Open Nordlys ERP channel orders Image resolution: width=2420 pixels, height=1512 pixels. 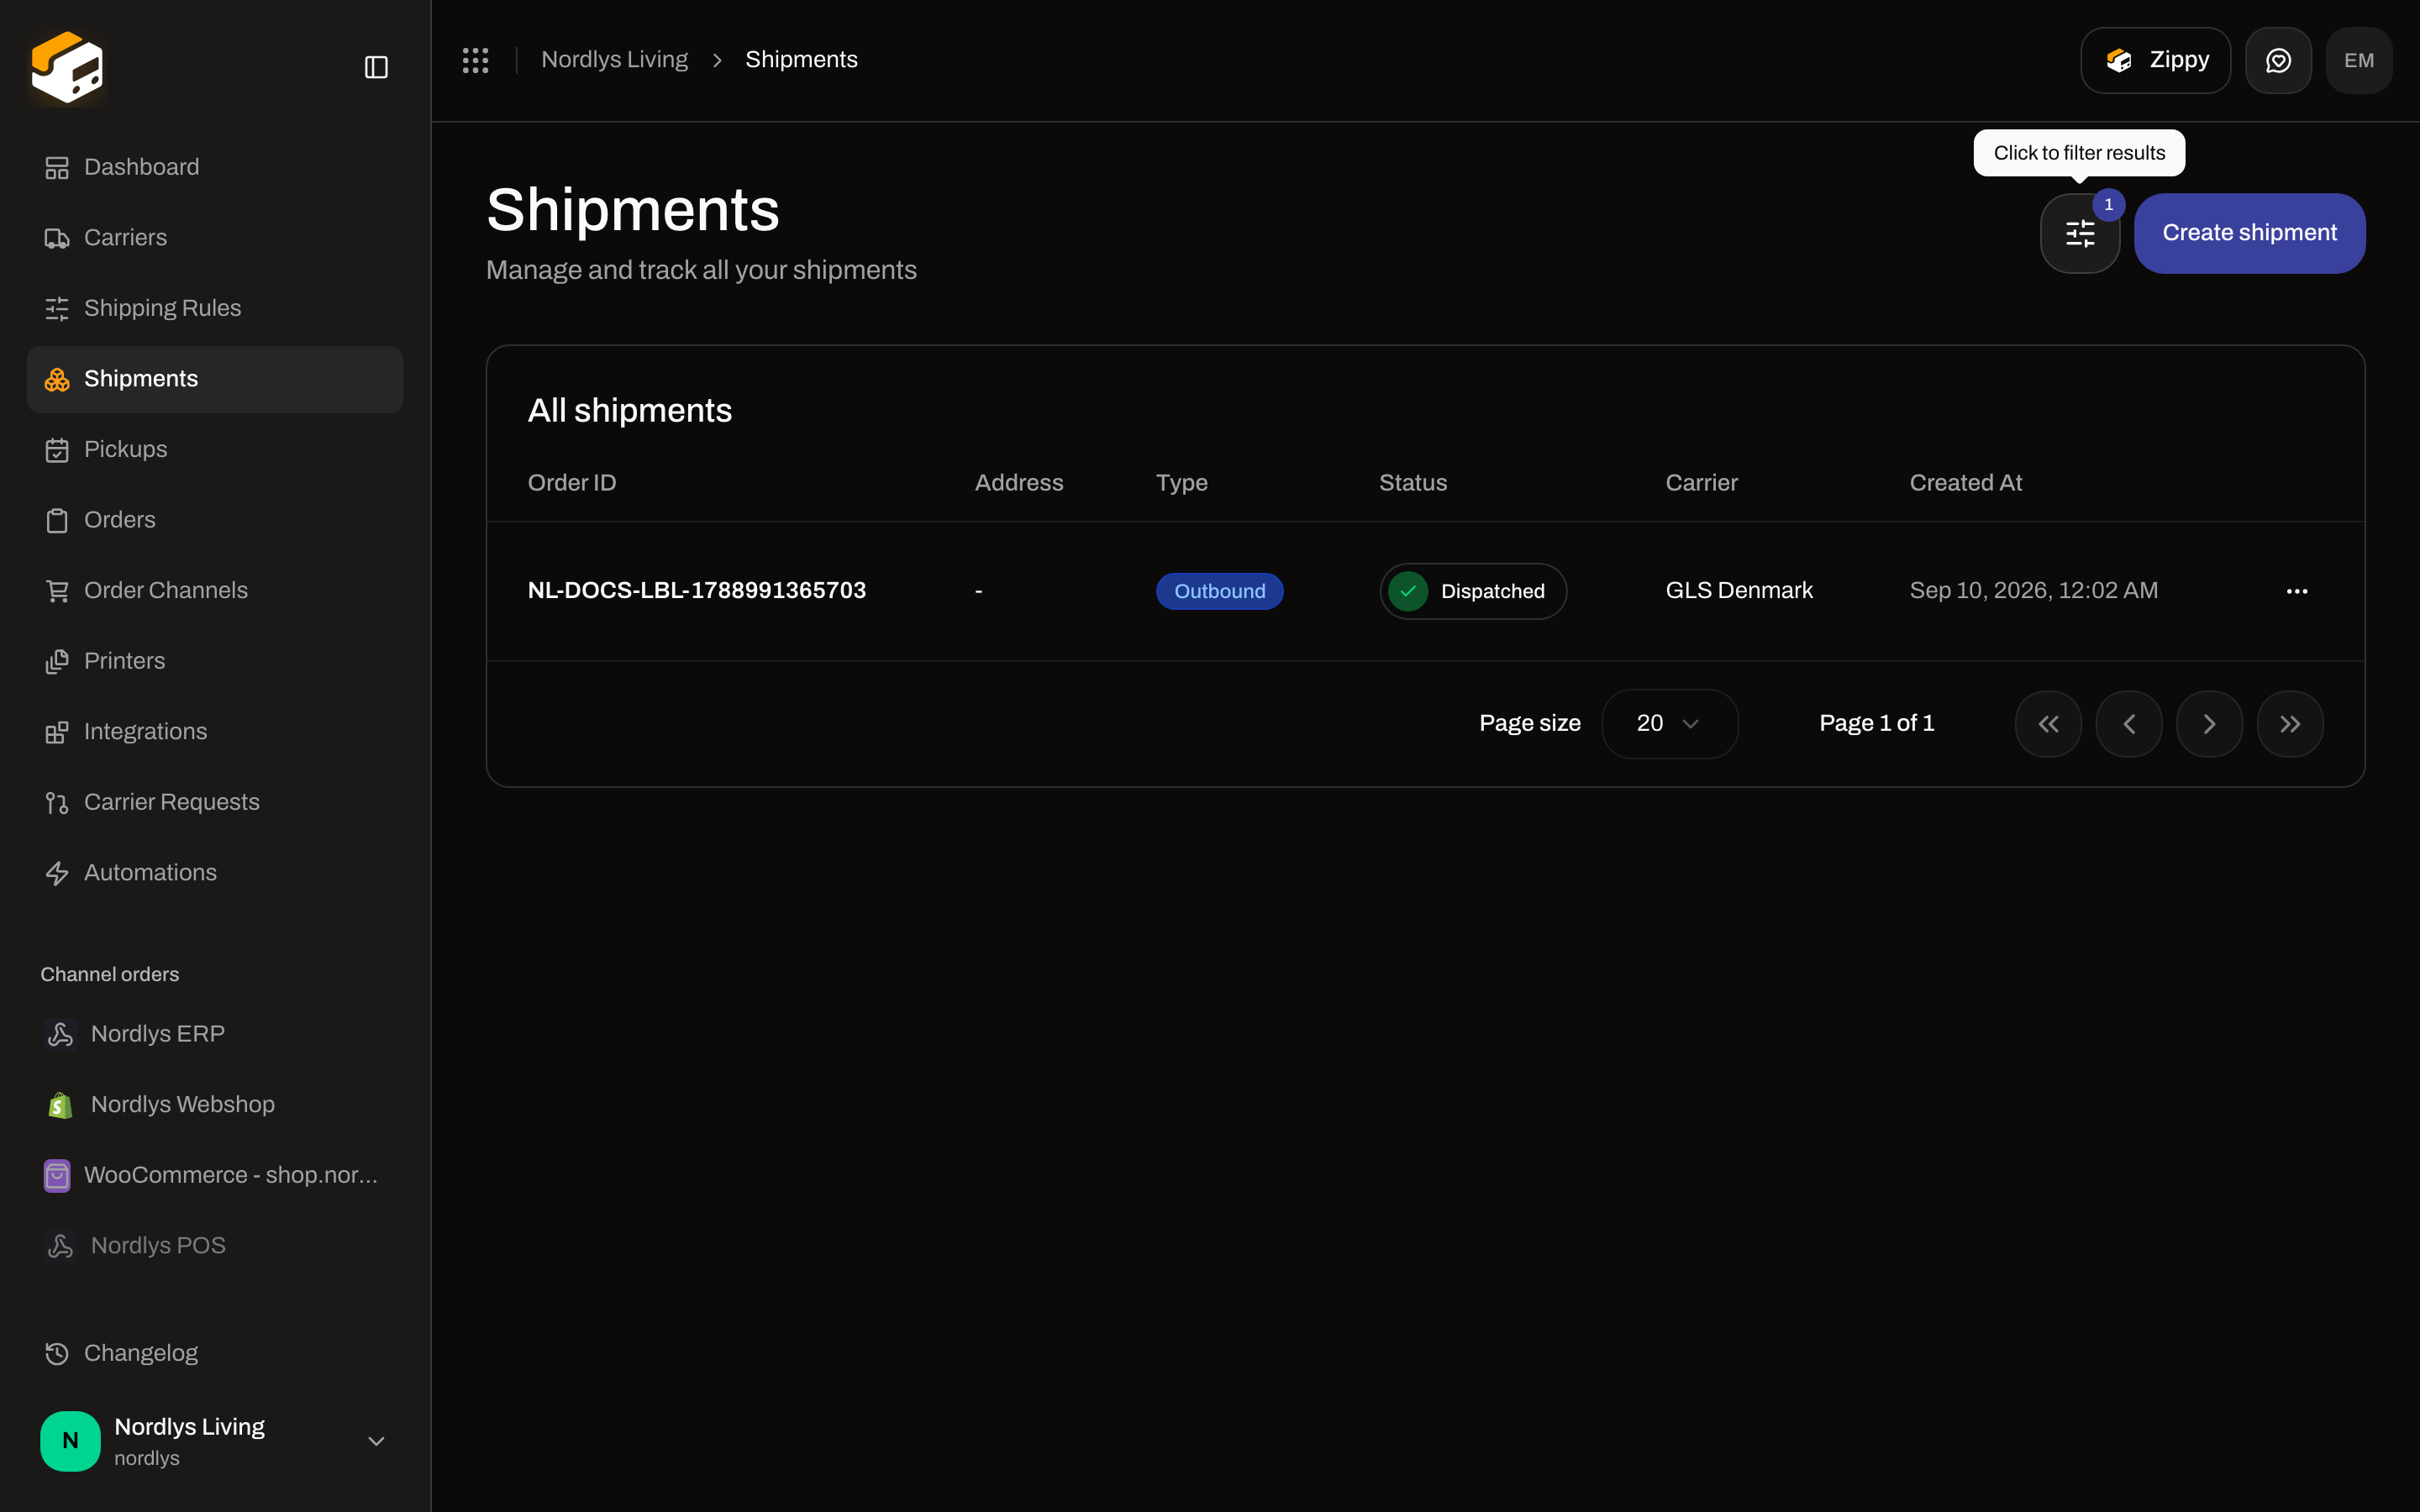click(x=215, y=1034)
